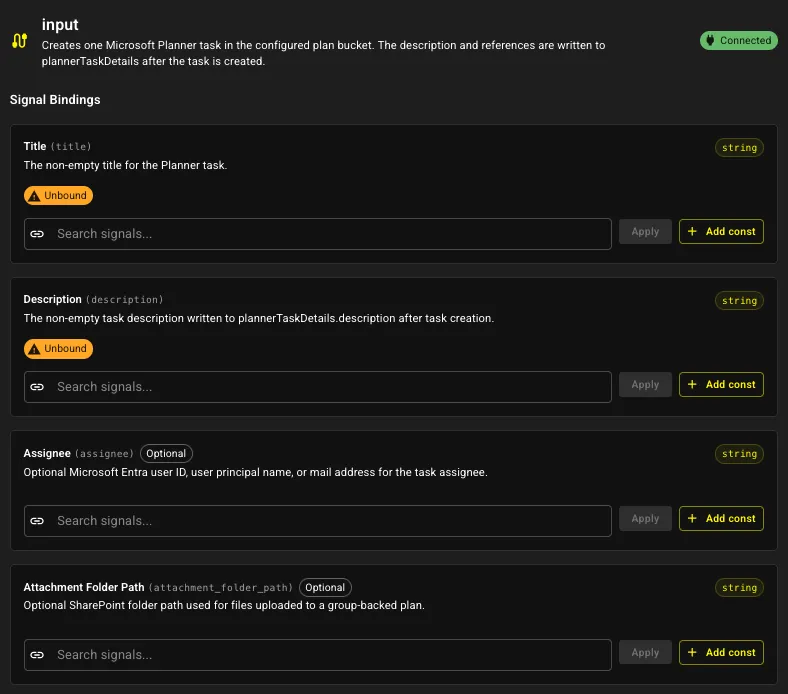The image size is (788, 694).
Task: Focus Attachment Folder Path signals search field
Action: coord(318,655)
